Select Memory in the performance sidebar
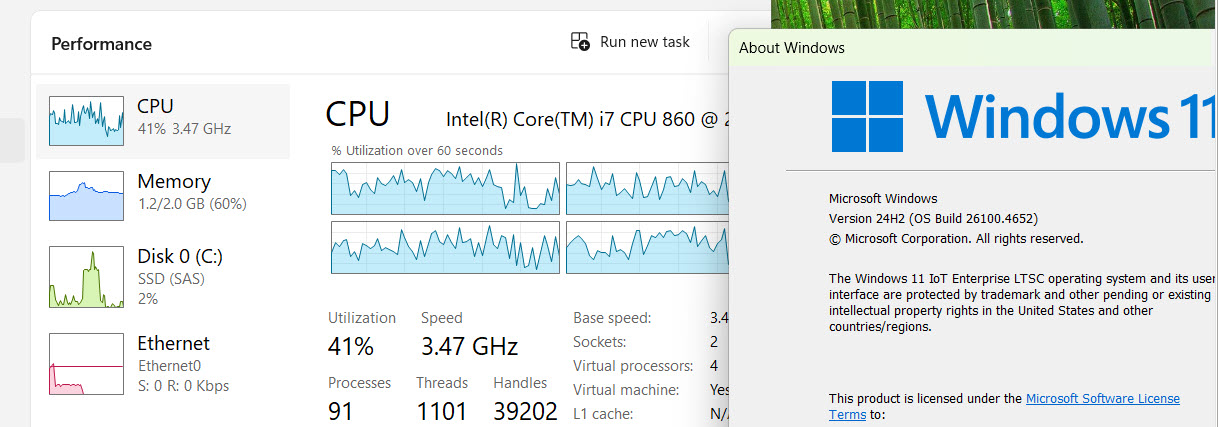The height and width of the screenshot is (427, 1218). coord(163,196)
